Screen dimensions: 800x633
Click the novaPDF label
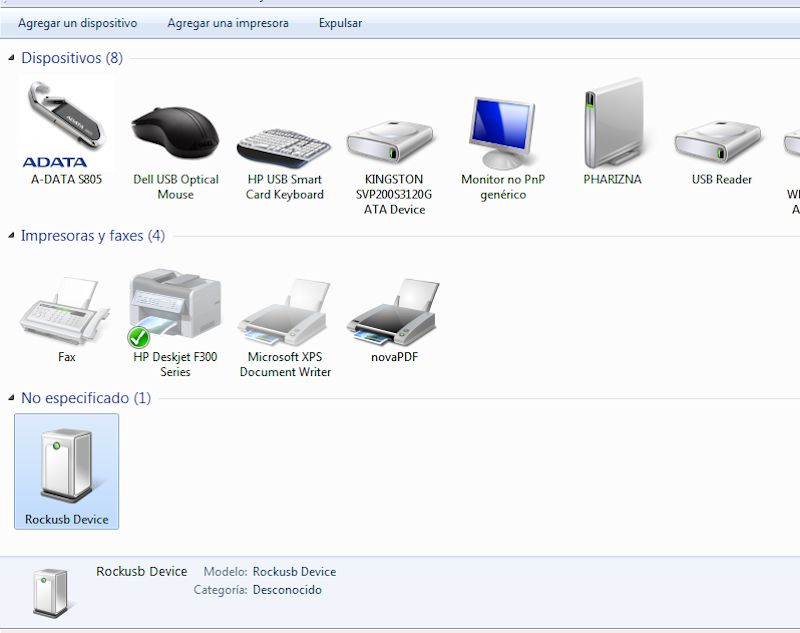(x=394, y=357)
